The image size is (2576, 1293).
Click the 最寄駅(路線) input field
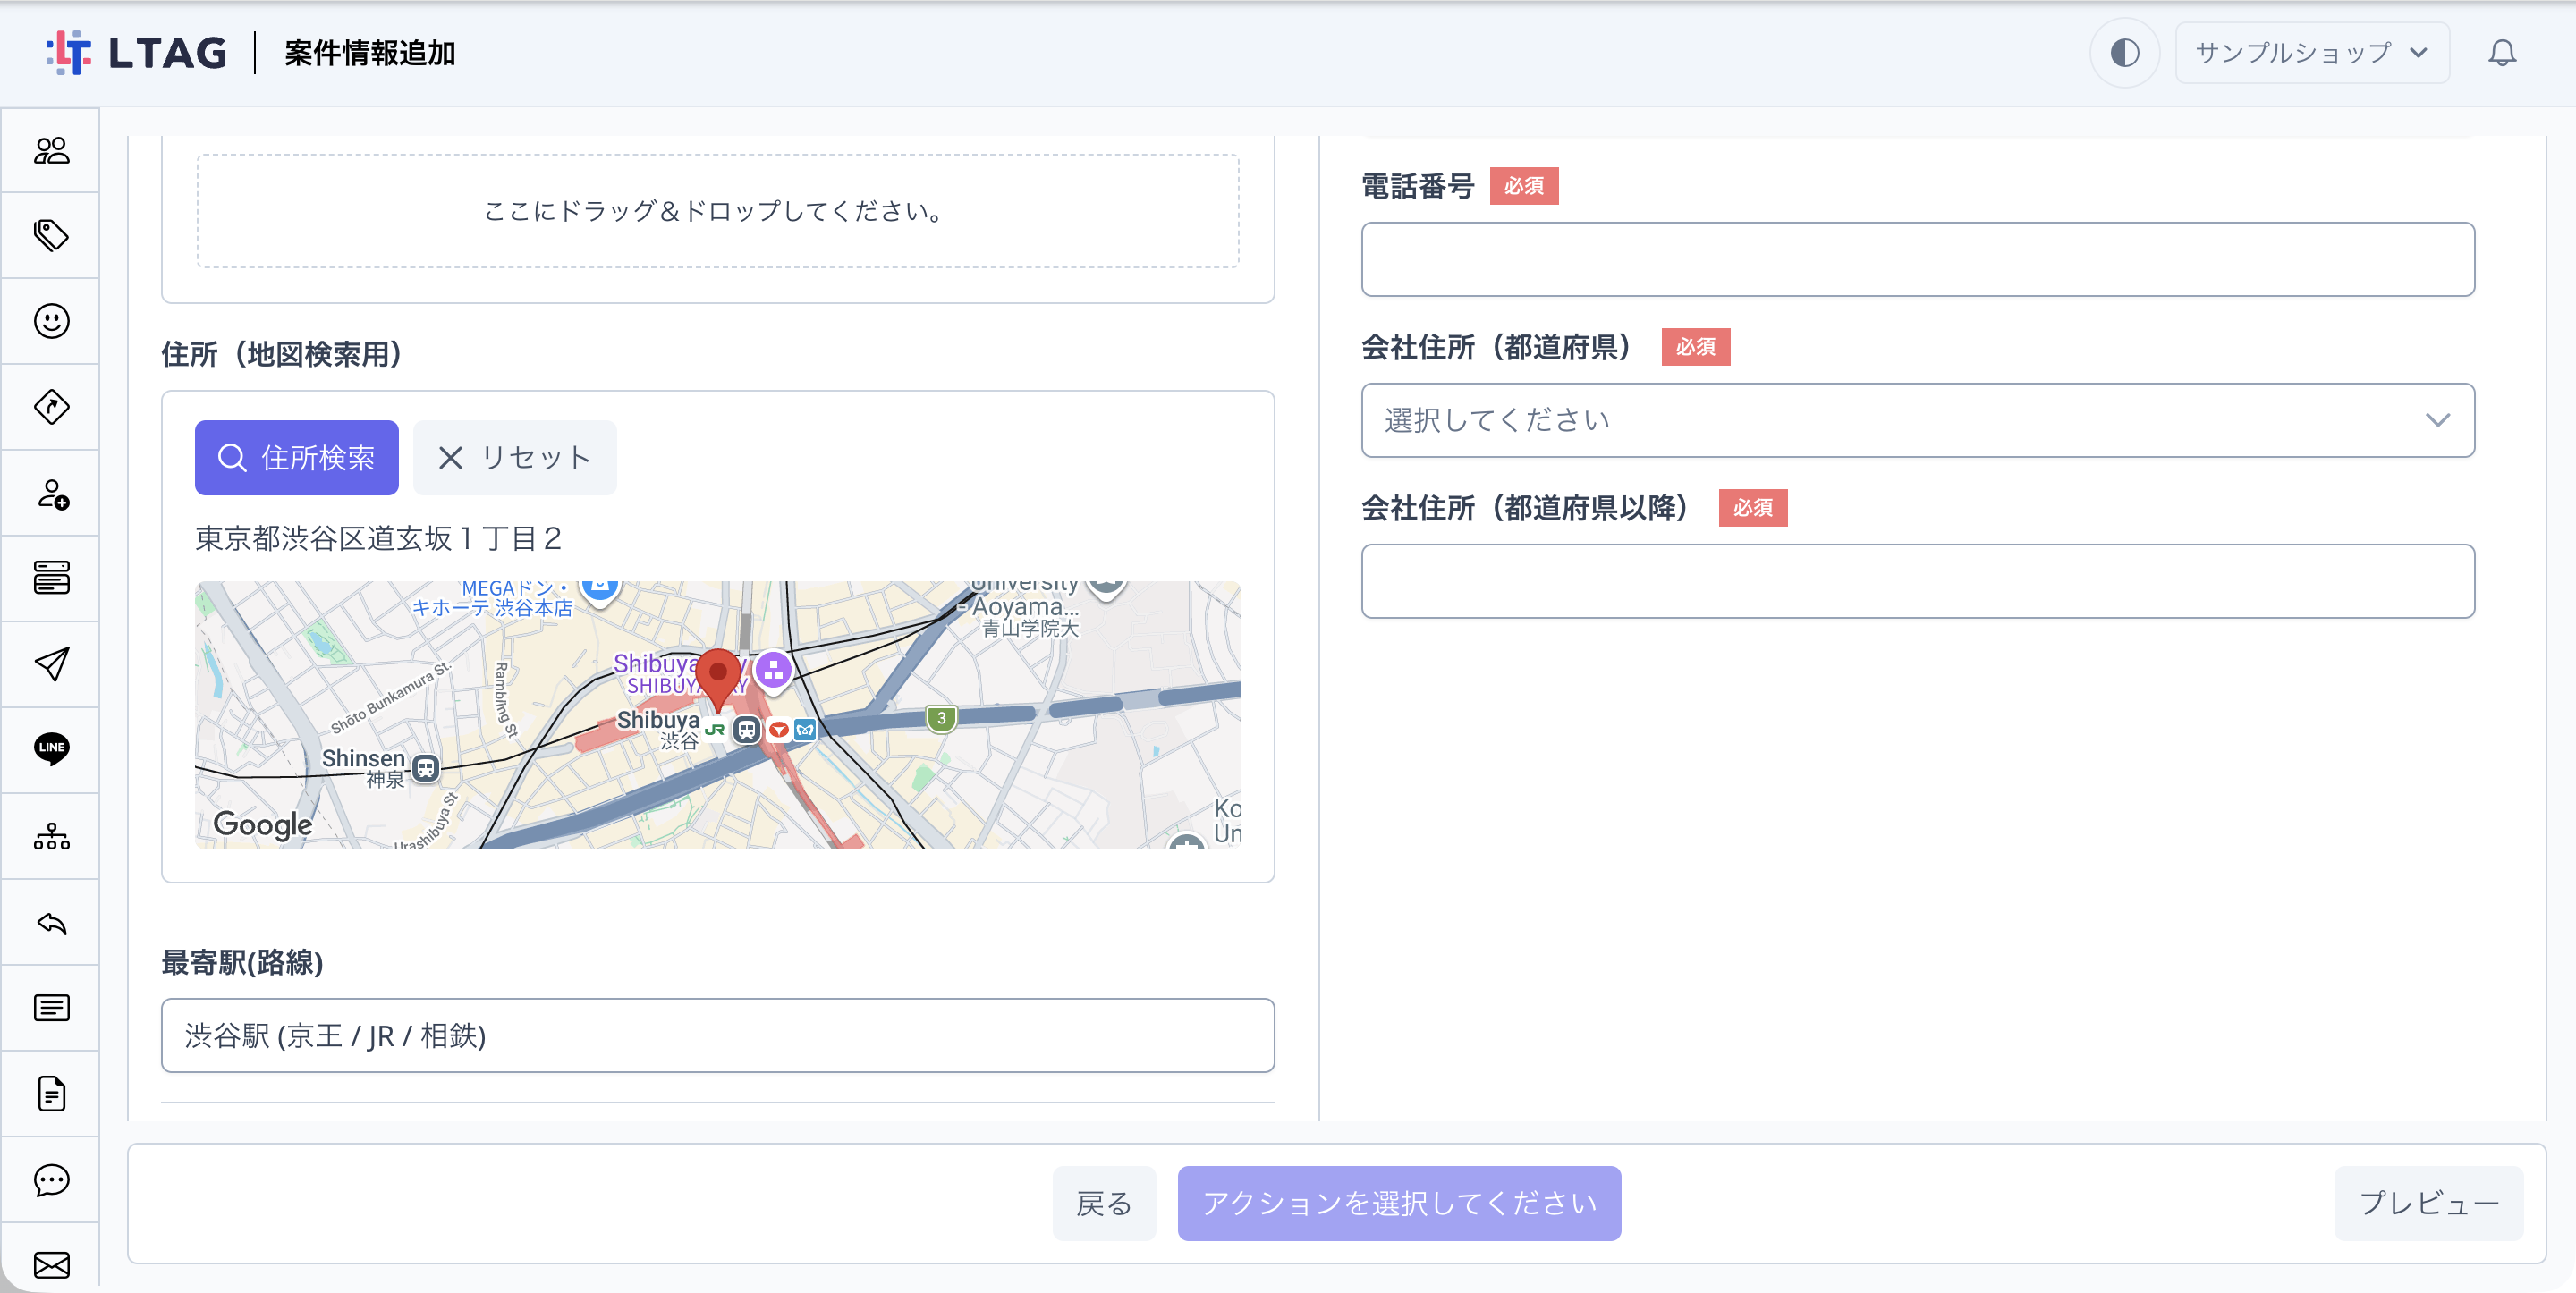(717, 1035)
